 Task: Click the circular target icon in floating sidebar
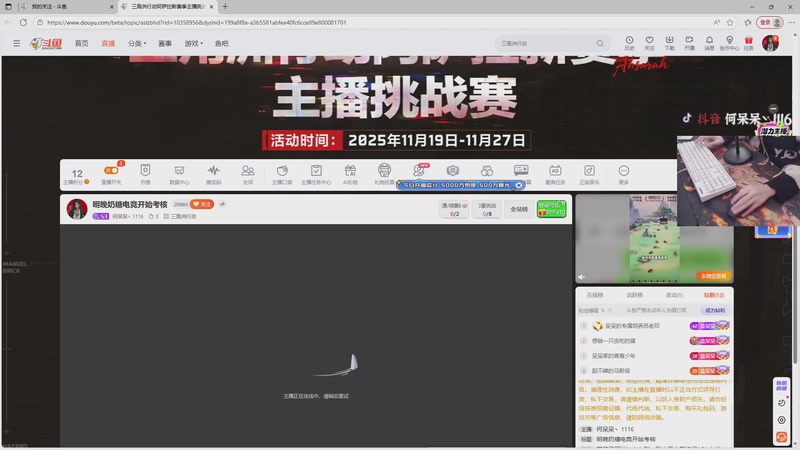coord(781,420)
